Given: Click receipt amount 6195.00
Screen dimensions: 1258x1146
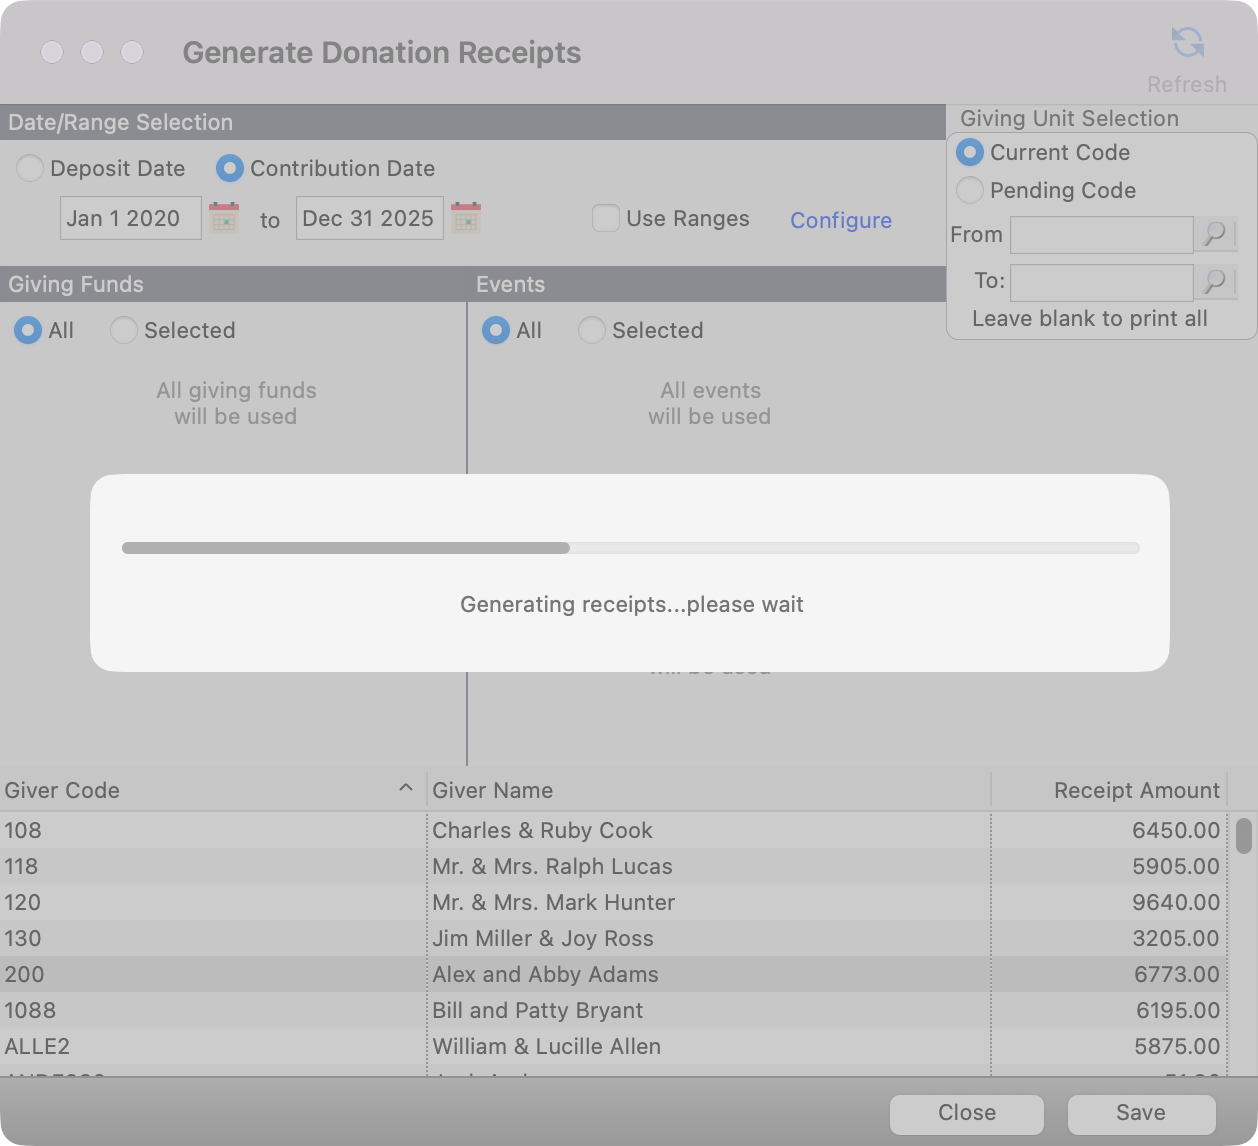Looking at the screenshot, I should click(x=1178, y=1010).
